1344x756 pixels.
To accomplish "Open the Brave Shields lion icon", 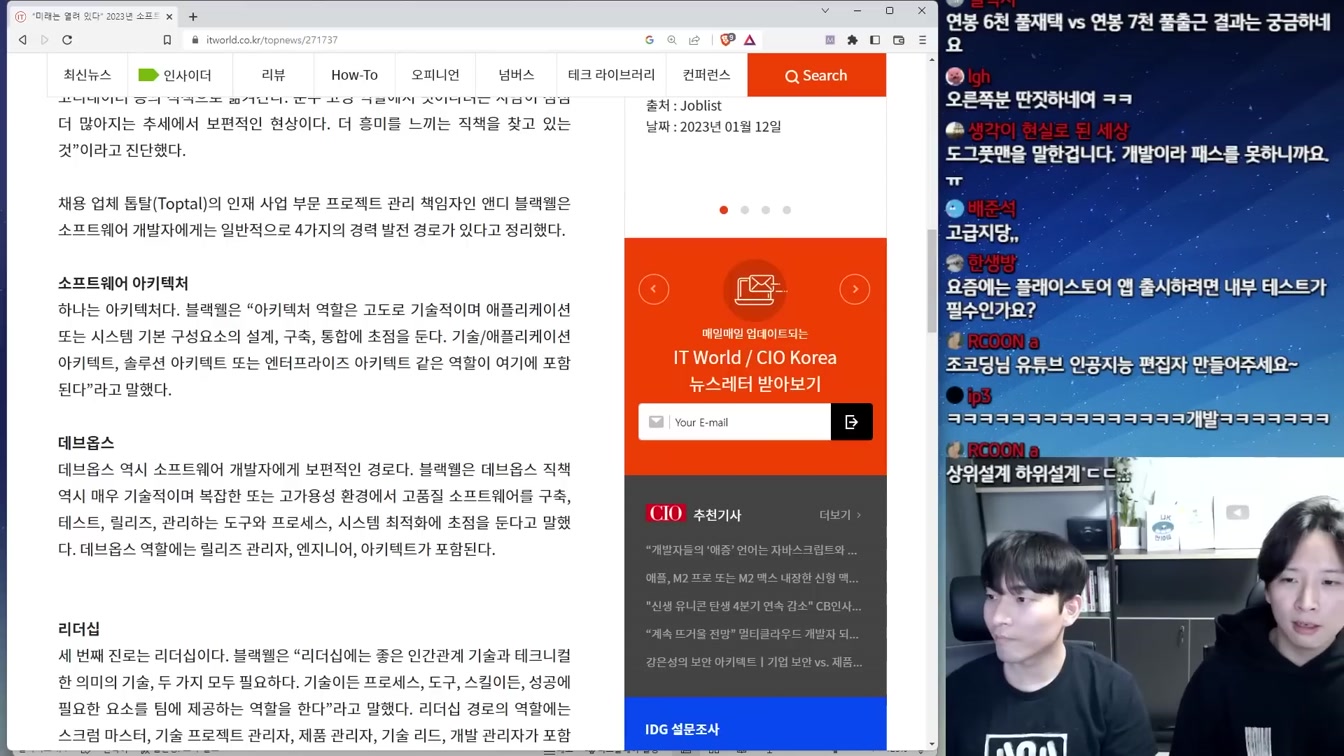I will point(727,40).
